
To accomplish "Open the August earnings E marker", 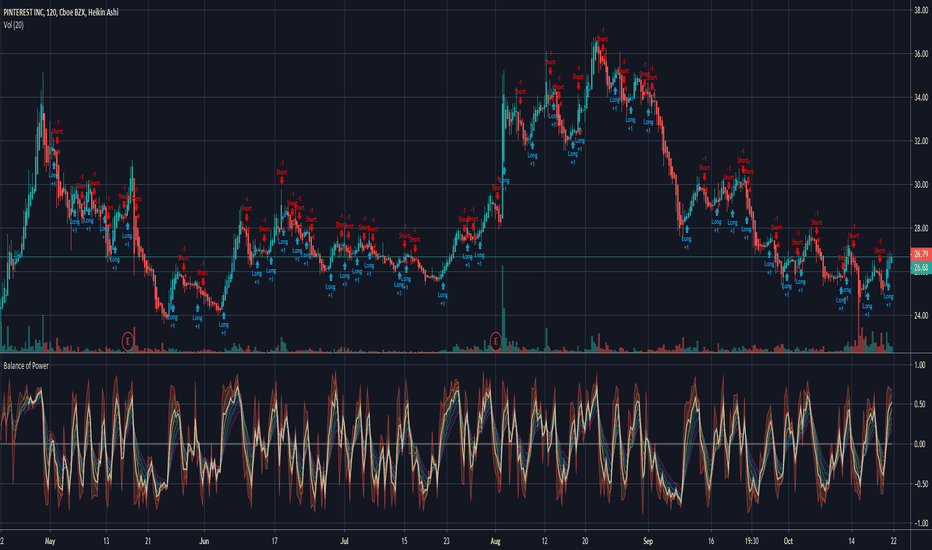I will point(496,341).
